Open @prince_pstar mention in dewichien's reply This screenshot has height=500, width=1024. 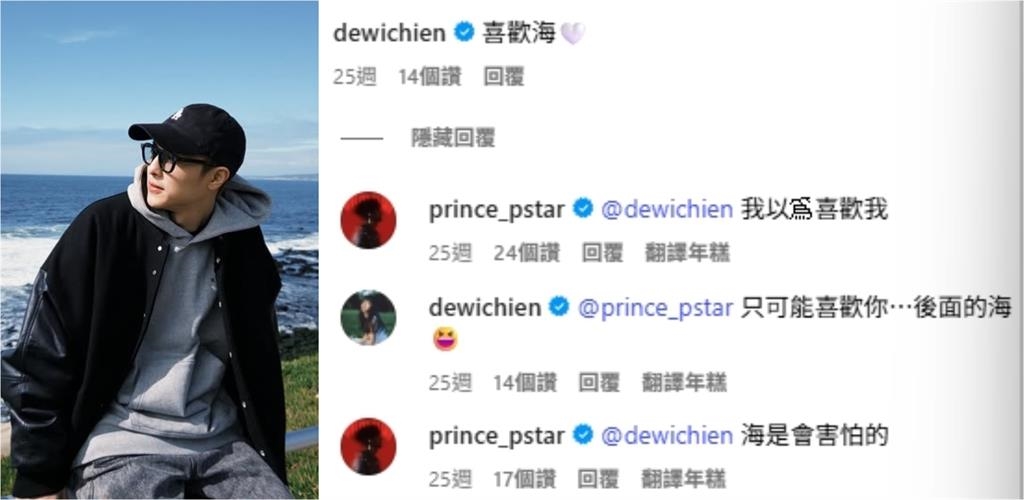656,308
